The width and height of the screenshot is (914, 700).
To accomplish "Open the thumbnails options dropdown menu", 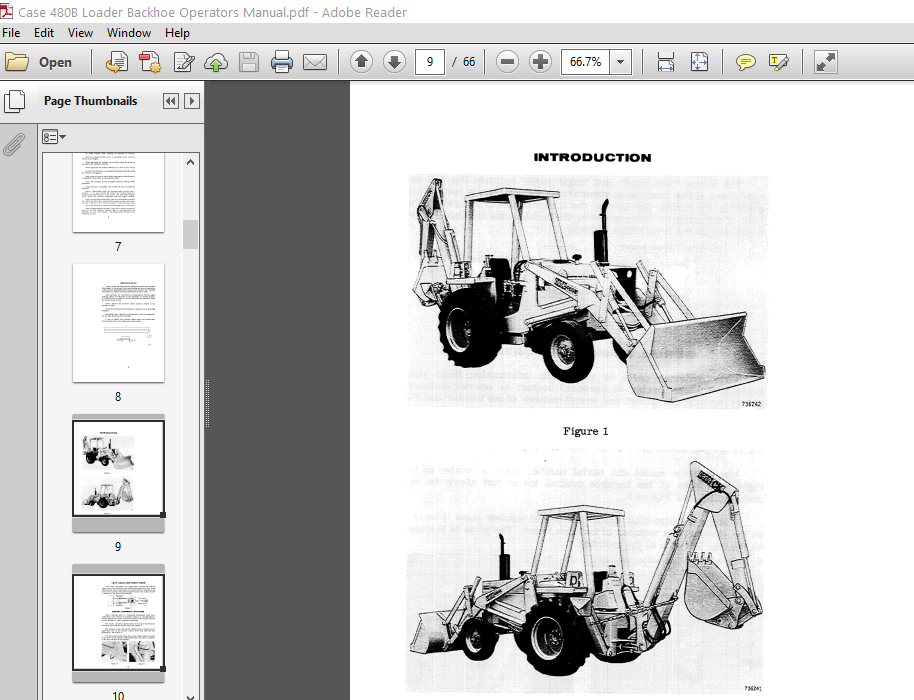I will point(54,138).
